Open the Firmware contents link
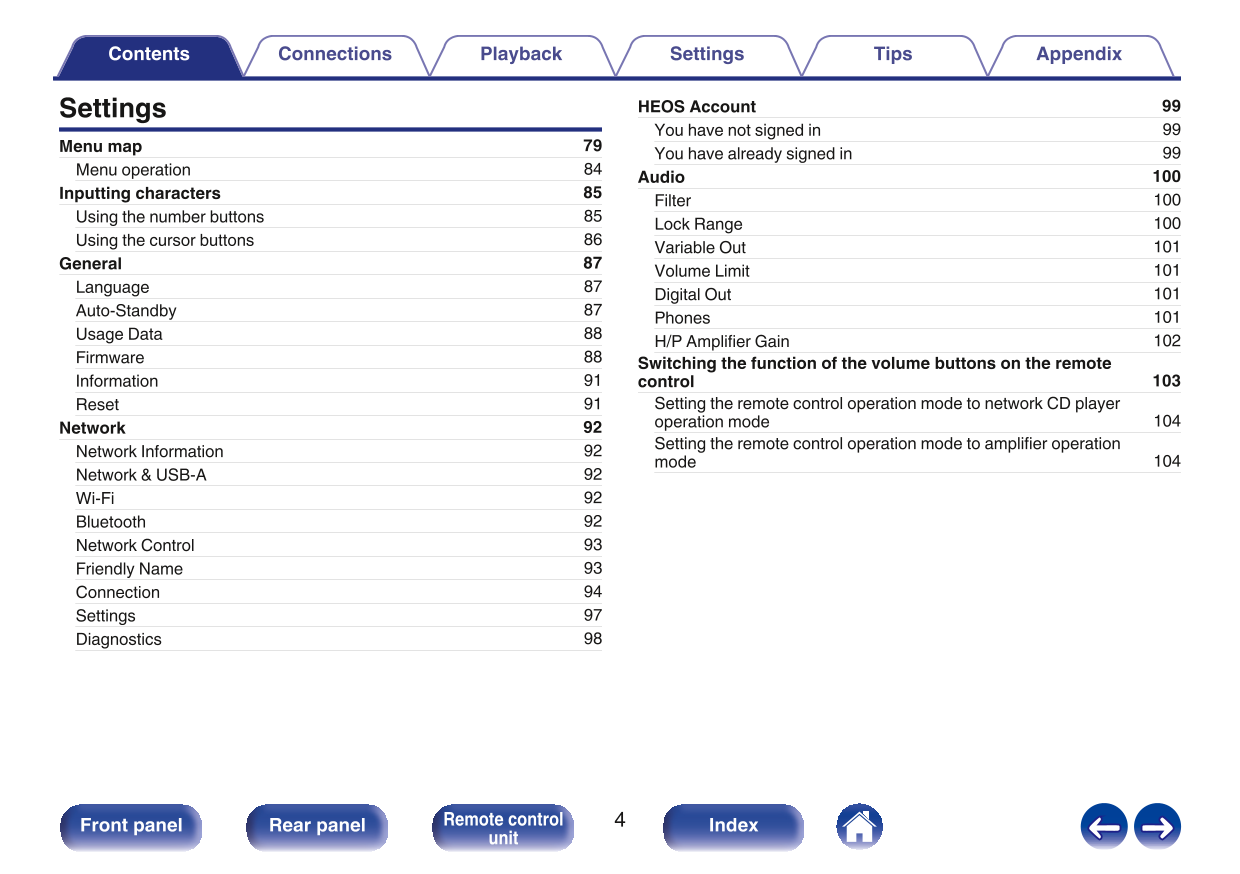1240x874 pixels. tap(110, 358)
